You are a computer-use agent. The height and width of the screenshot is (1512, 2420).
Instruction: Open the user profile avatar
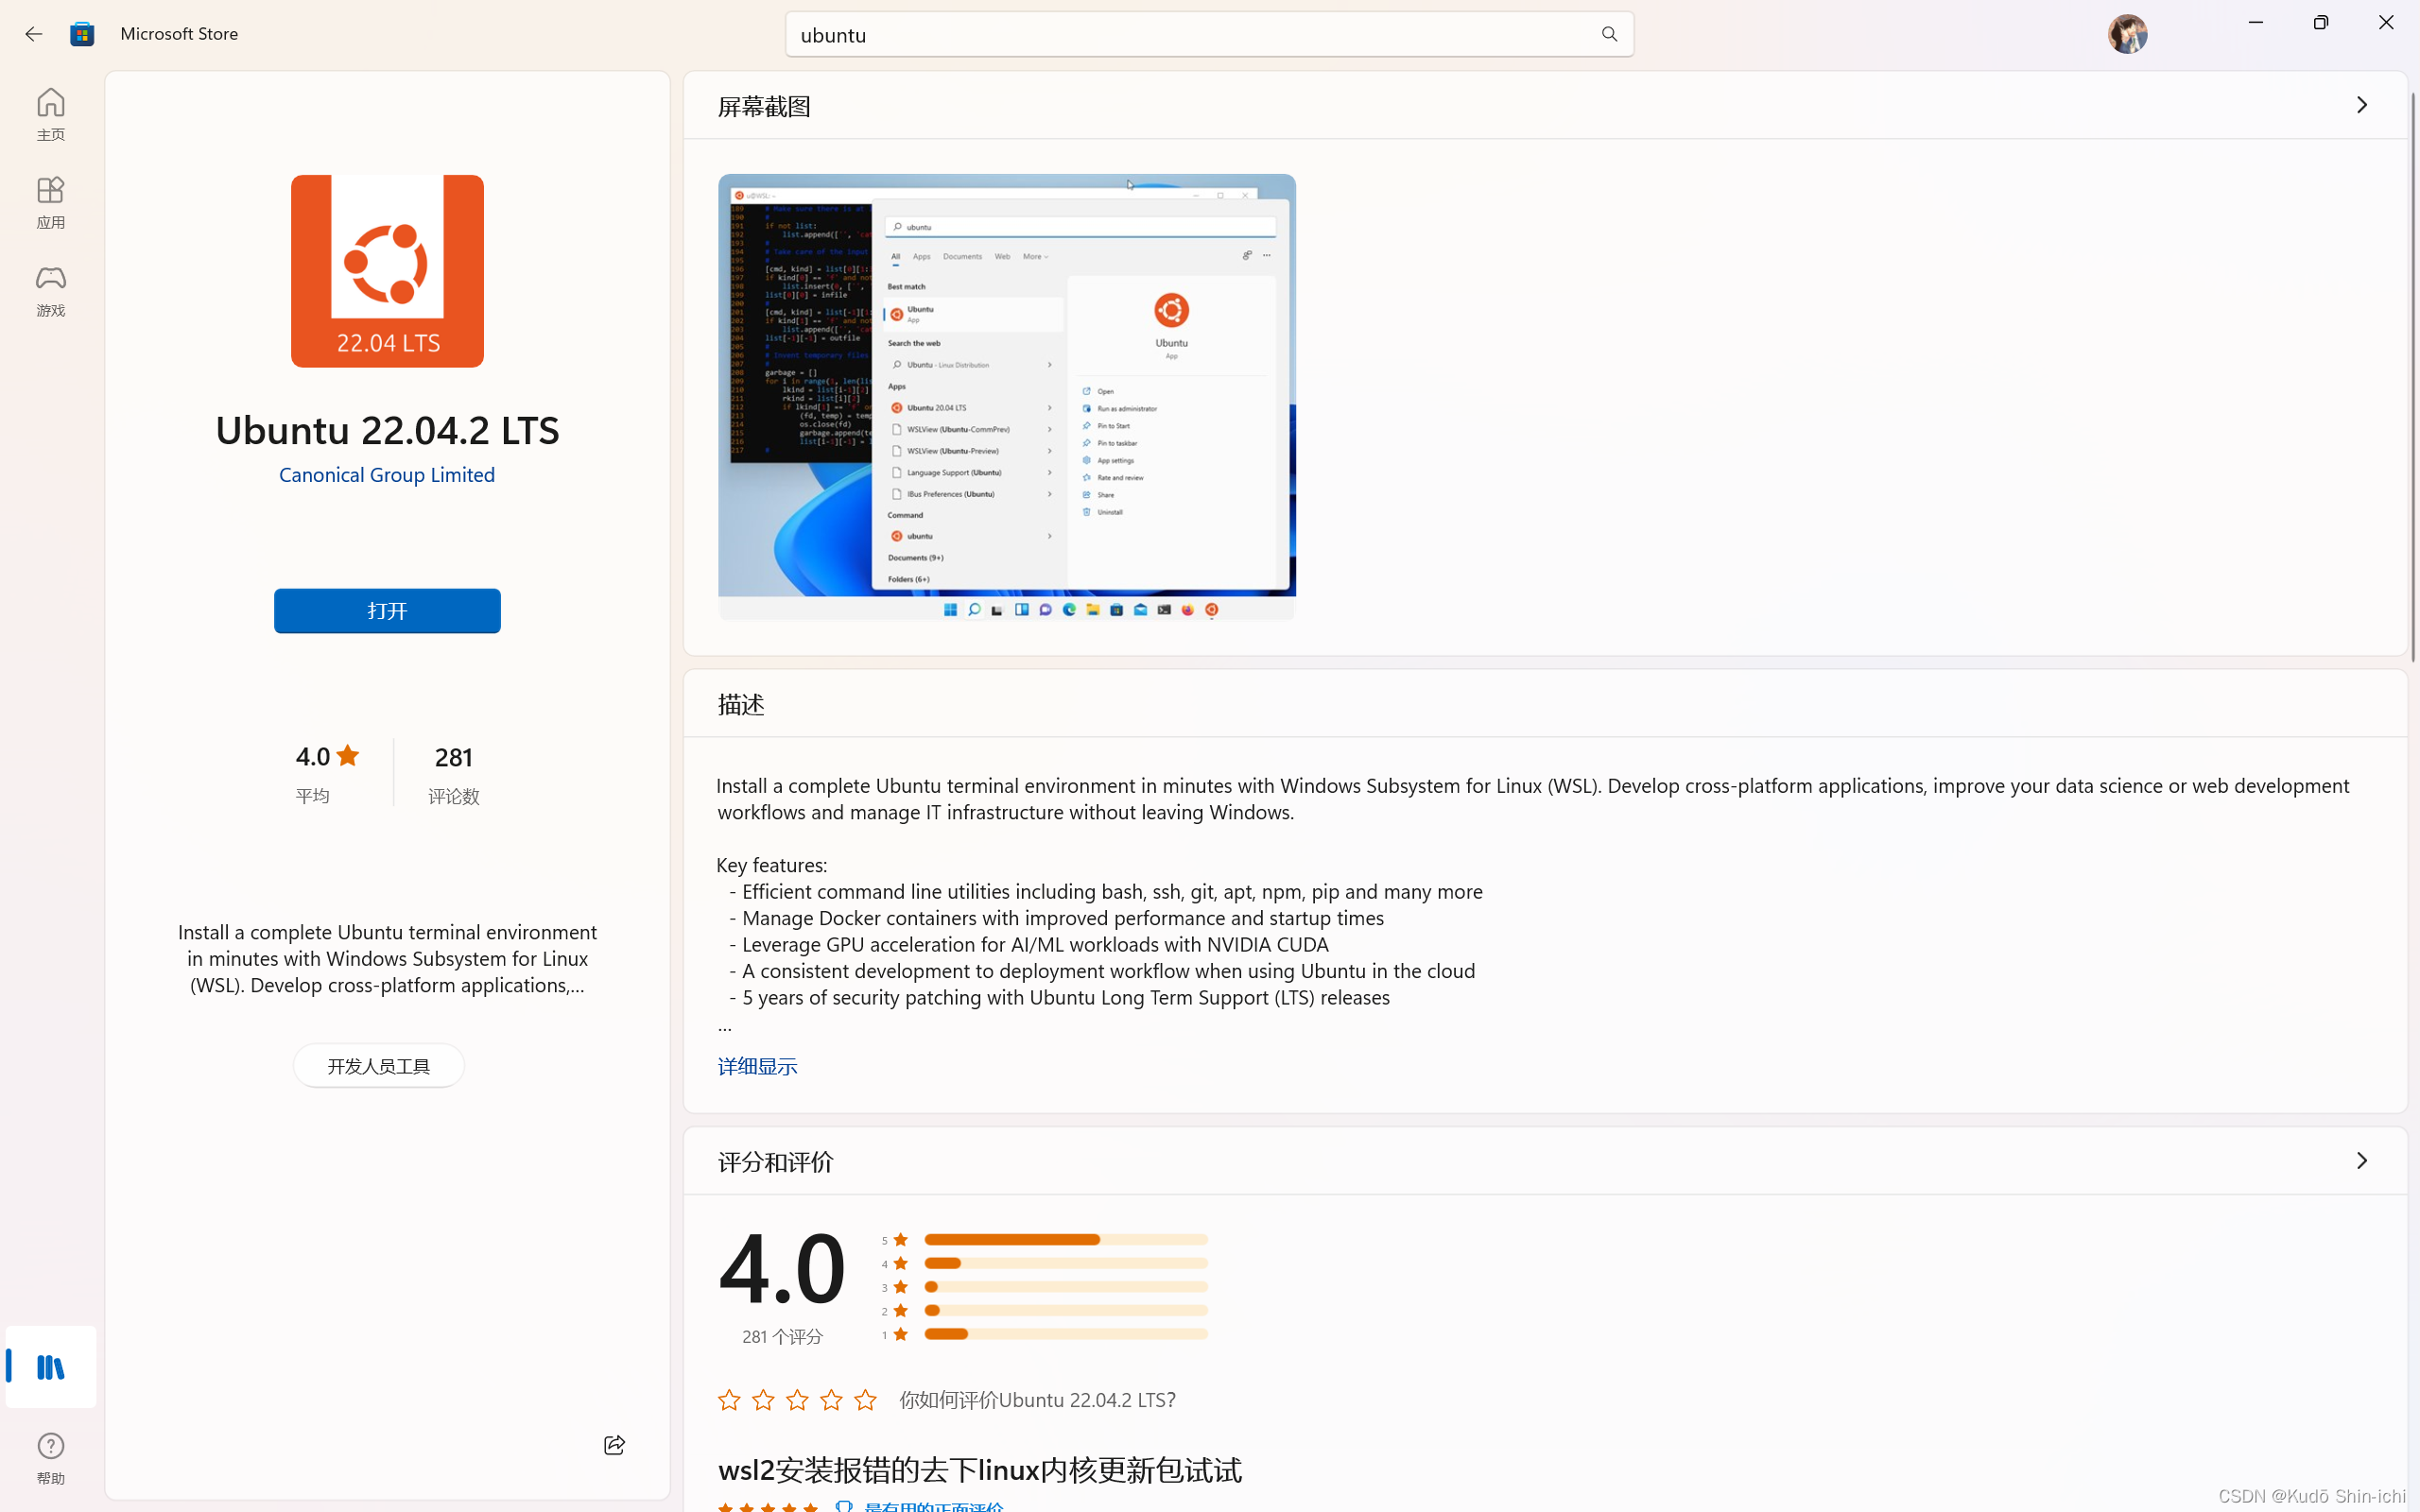(x=2126, y=34)
